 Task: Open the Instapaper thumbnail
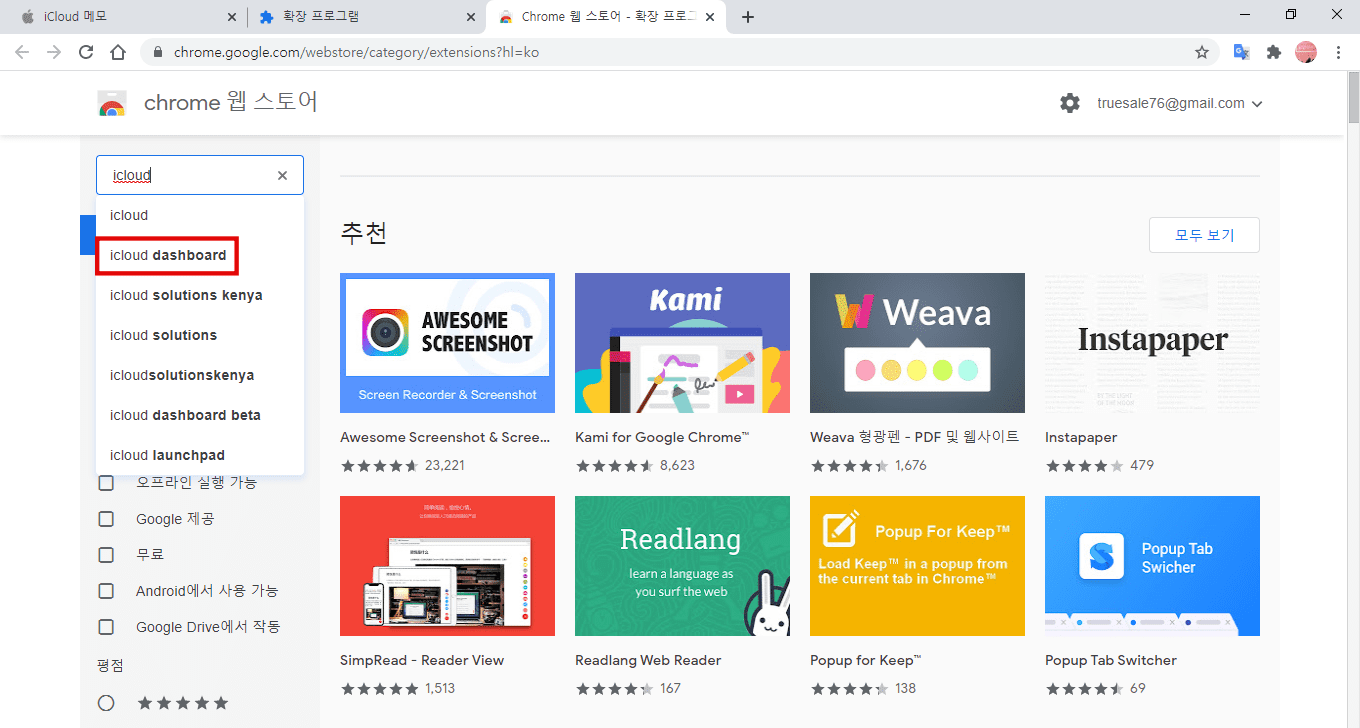click(1152, 343)
